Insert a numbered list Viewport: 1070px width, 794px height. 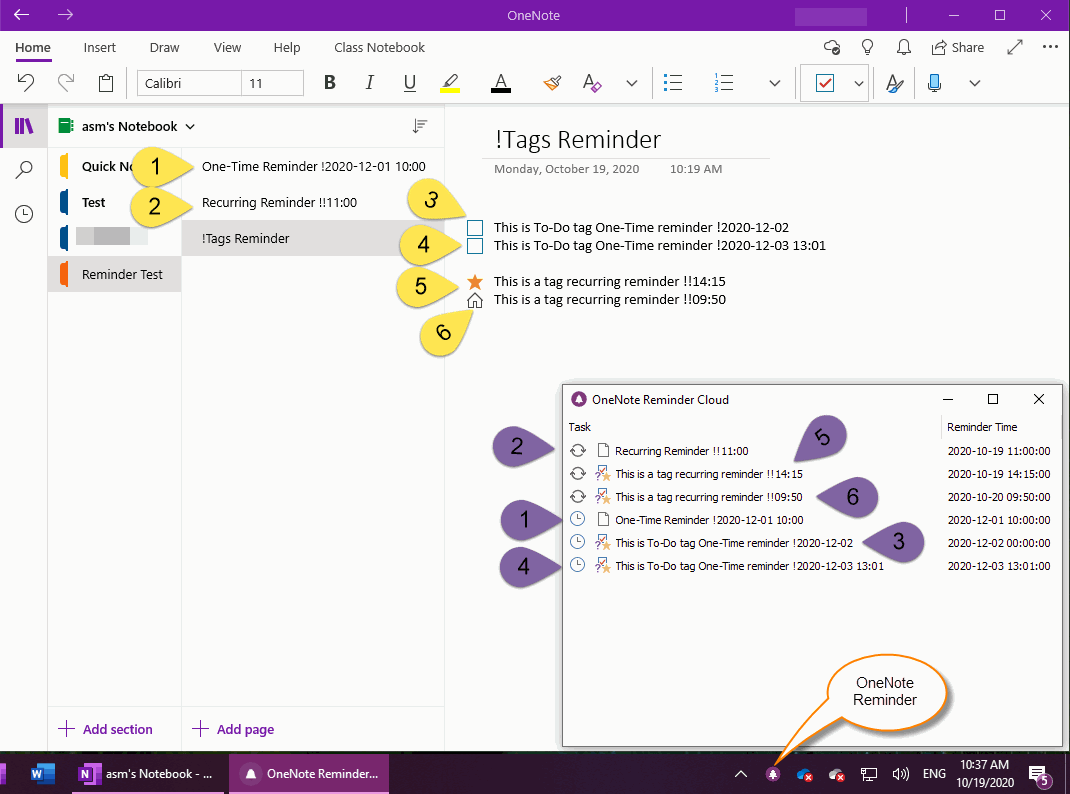tap(723, 83)
